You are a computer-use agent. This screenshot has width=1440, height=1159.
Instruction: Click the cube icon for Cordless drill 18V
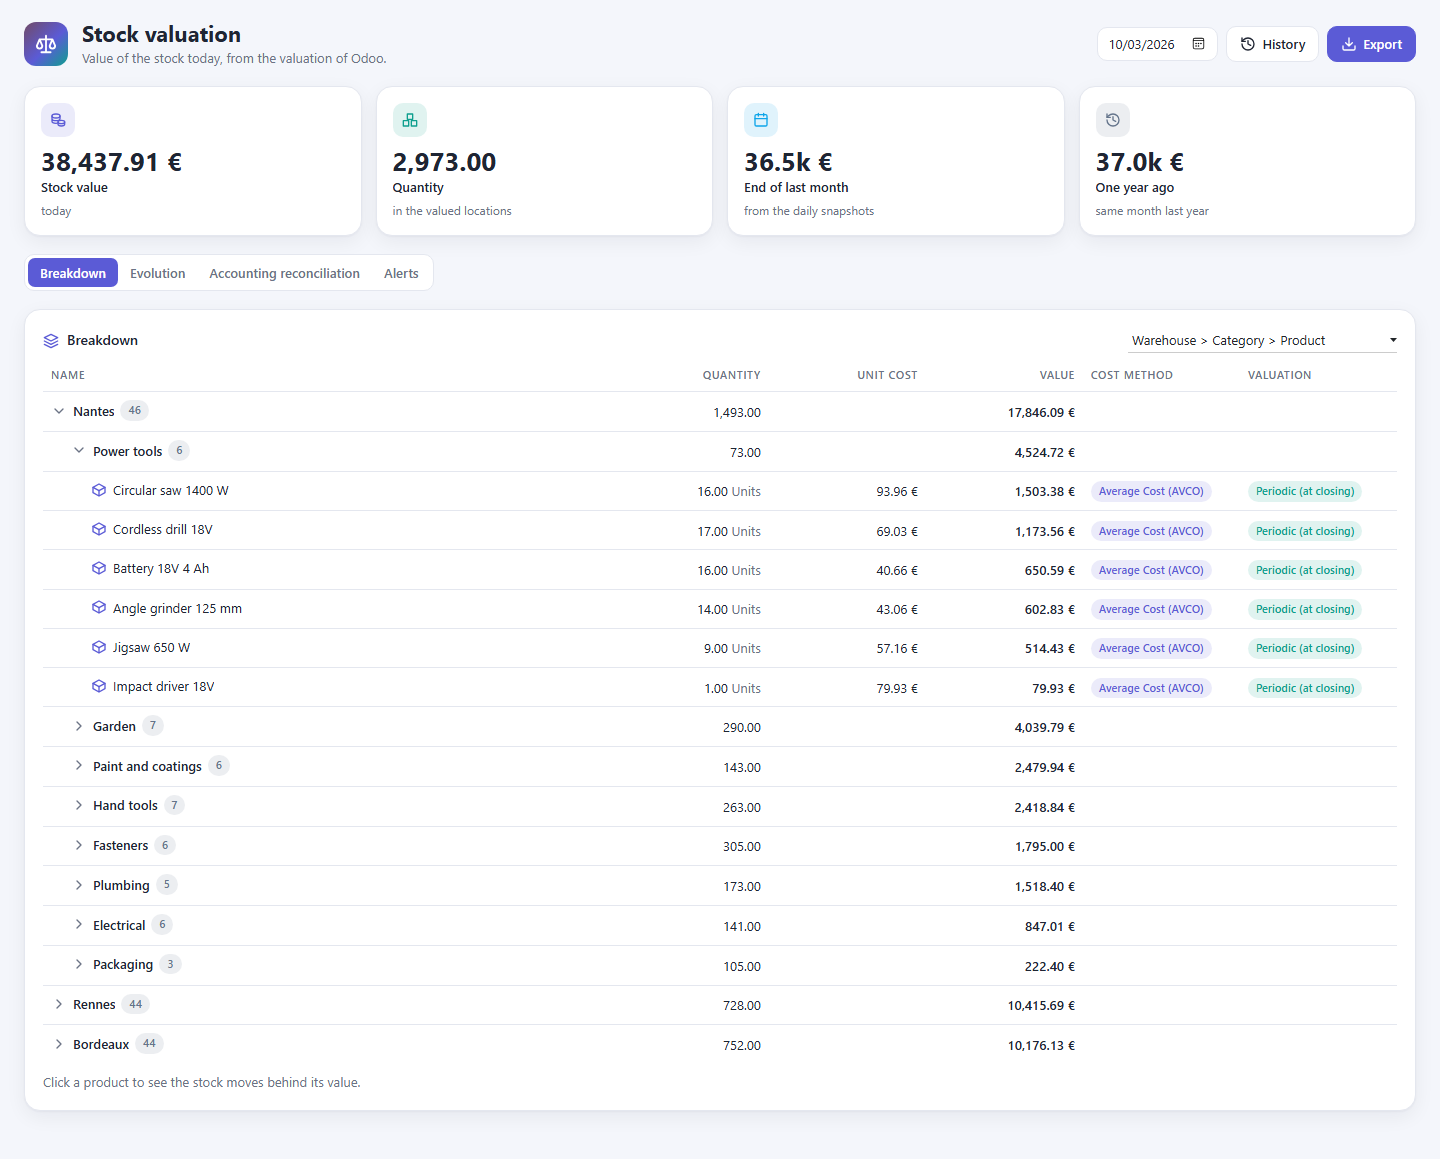(x=99, y=529)
